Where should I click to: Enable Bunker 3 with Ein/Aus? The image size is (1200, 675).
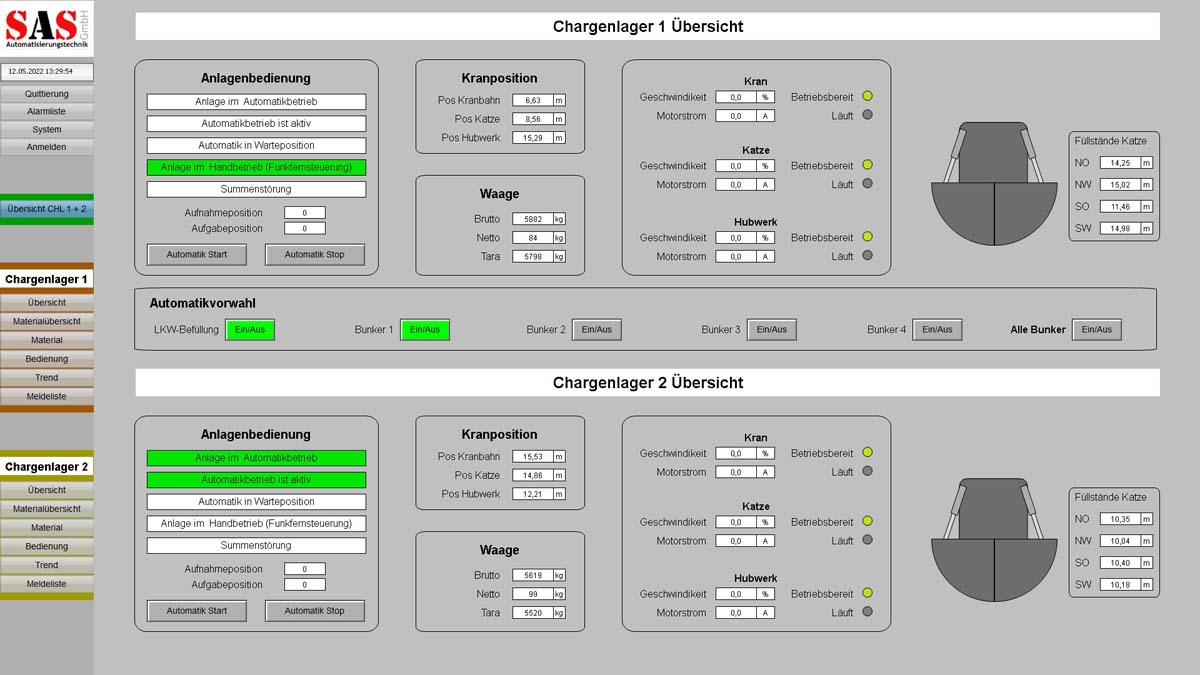point(771,330)
